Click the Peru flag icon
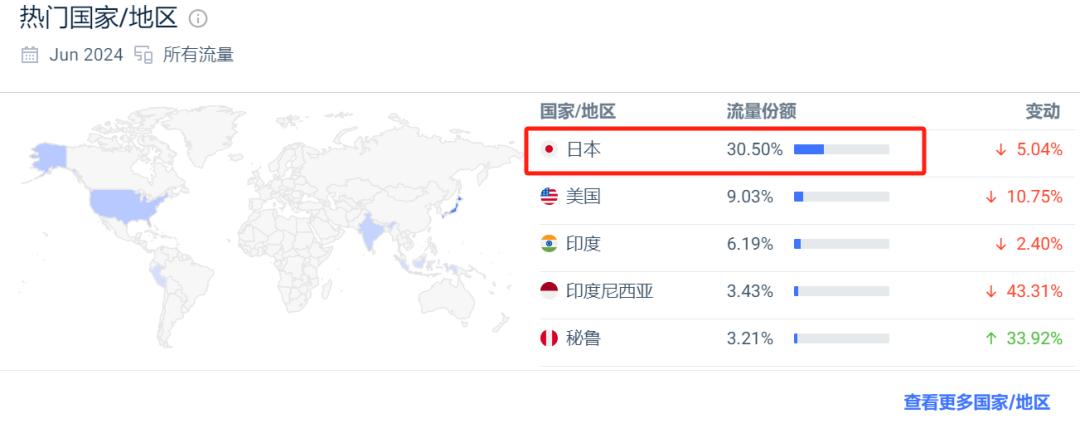 point(549,338)
